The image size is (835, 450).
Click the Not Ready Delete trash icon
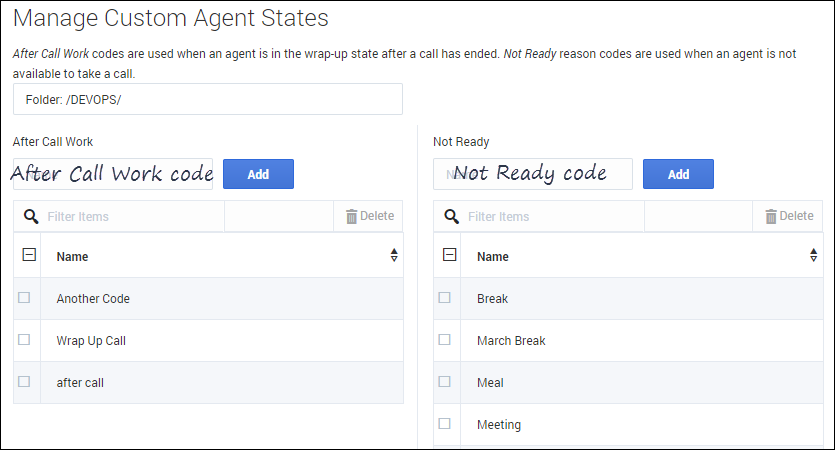pos(771,216)
